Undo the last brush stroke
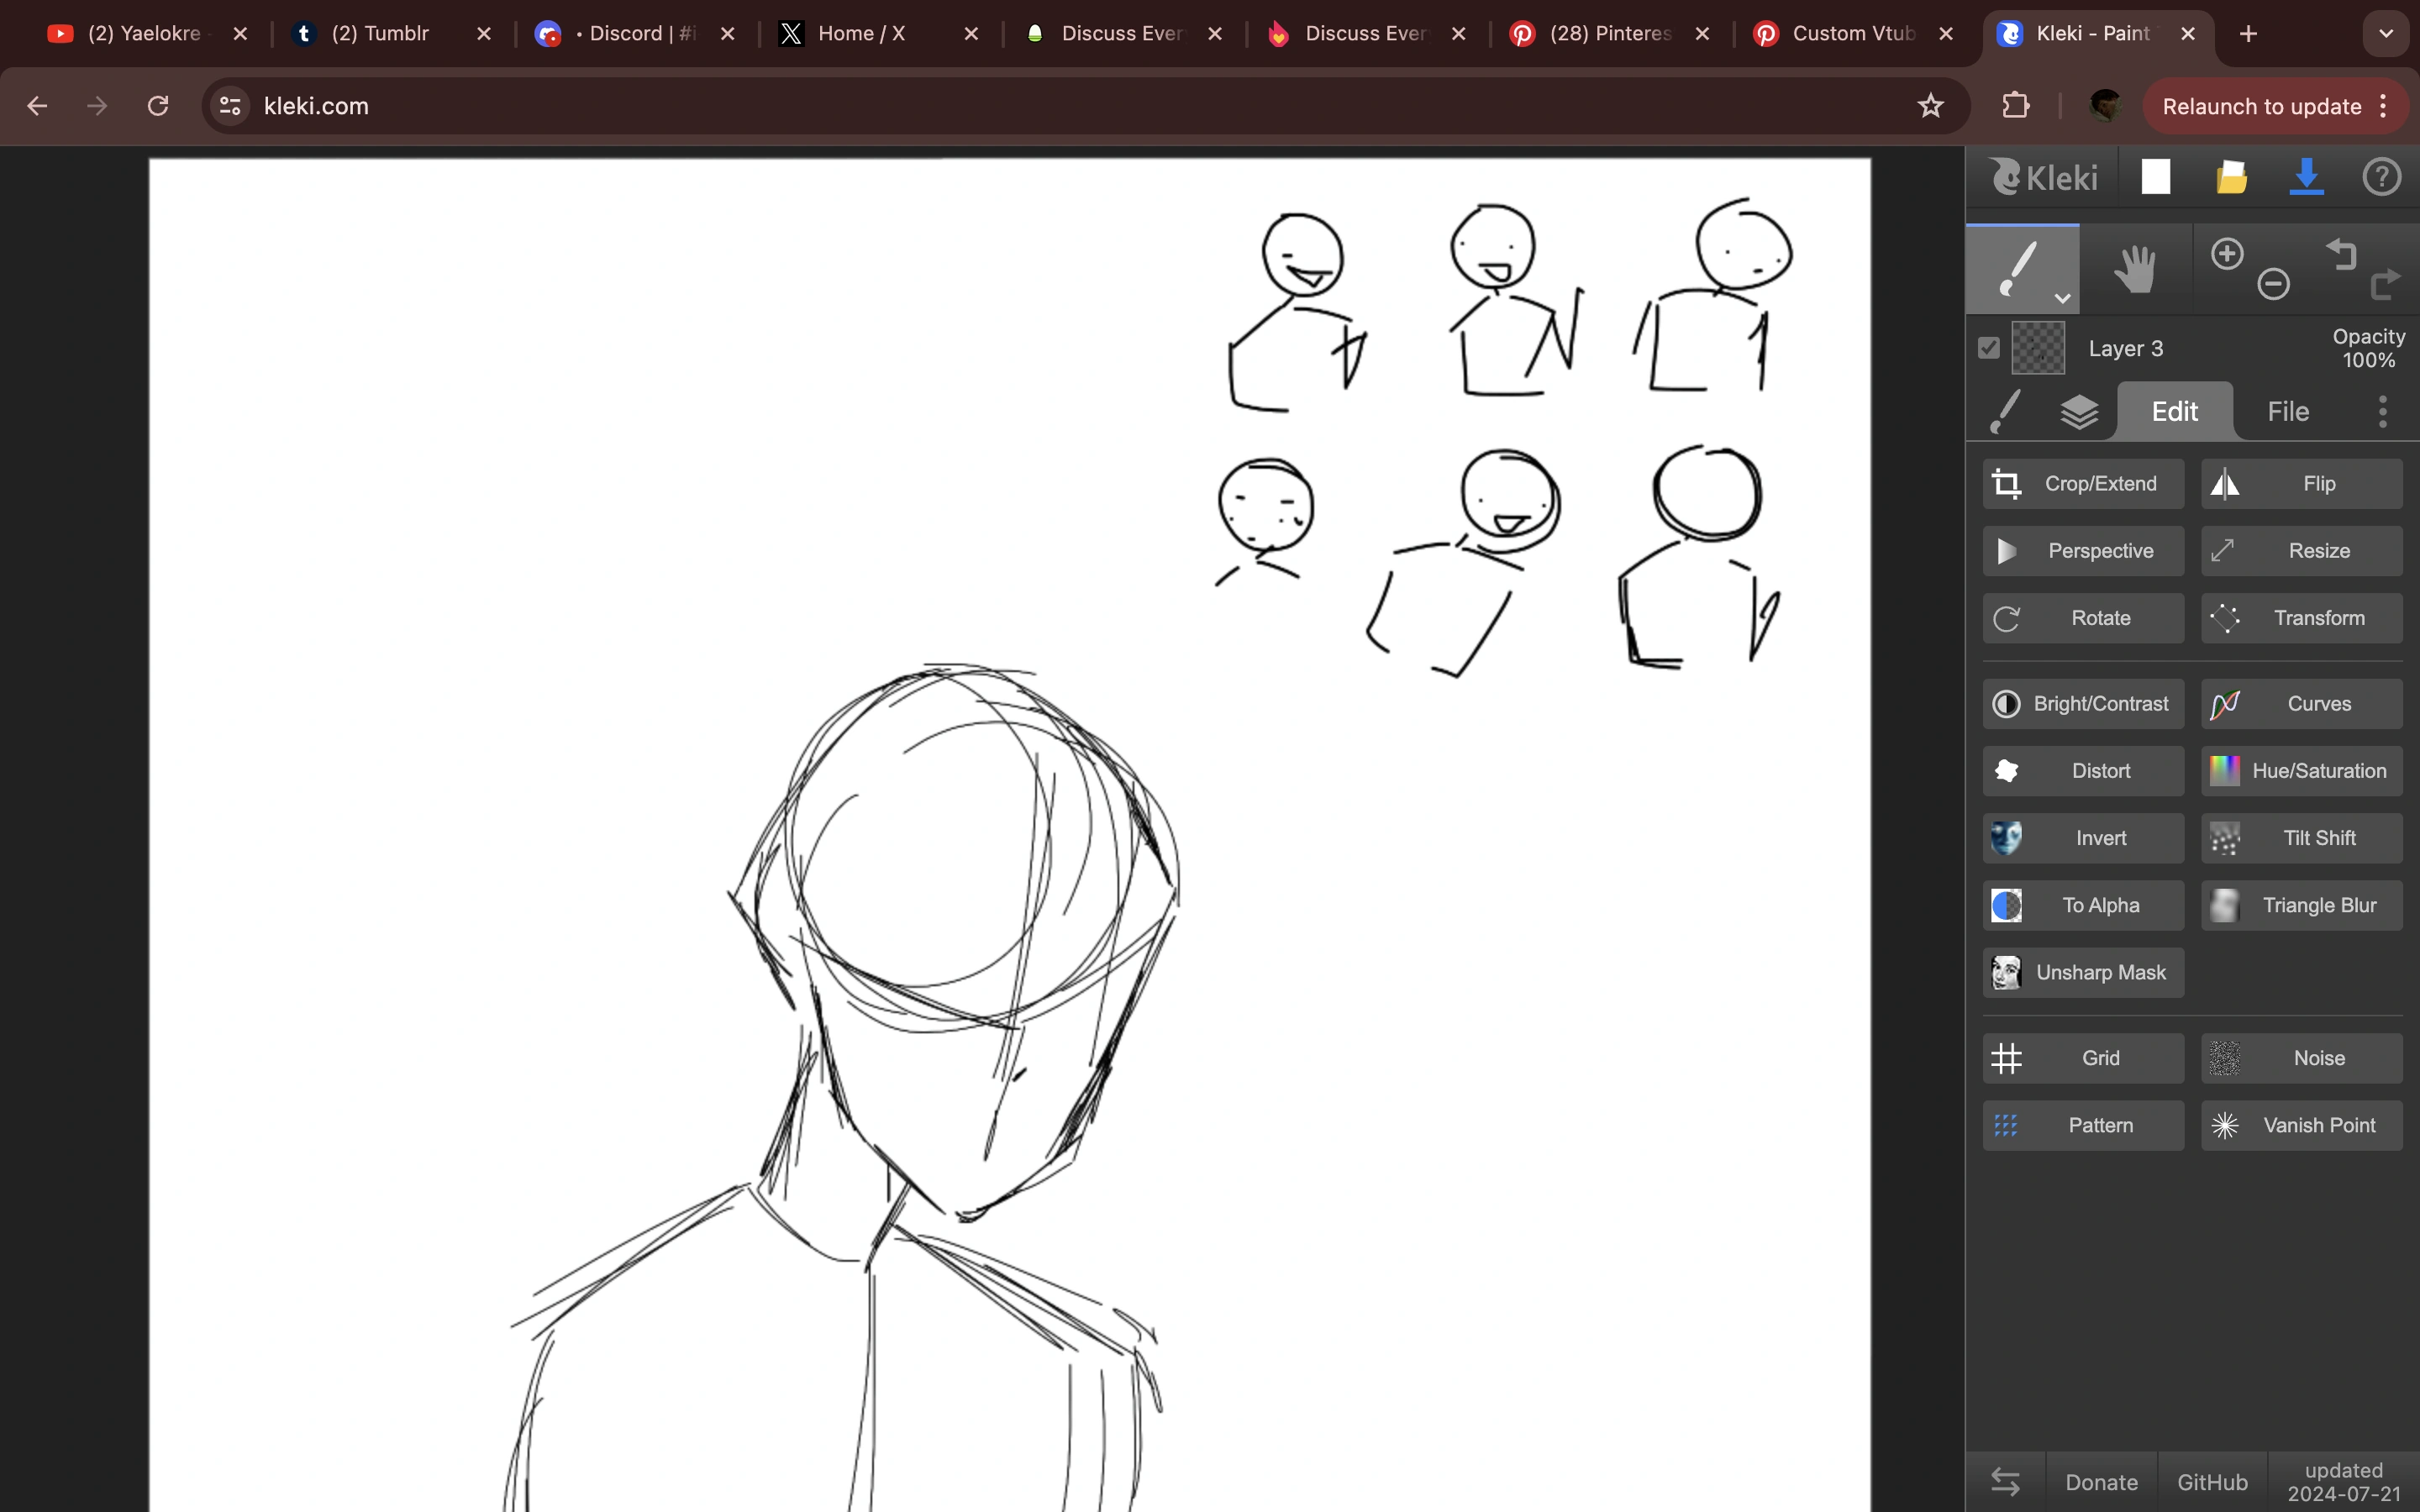2420x1512 pixels. coord(2341,255)
